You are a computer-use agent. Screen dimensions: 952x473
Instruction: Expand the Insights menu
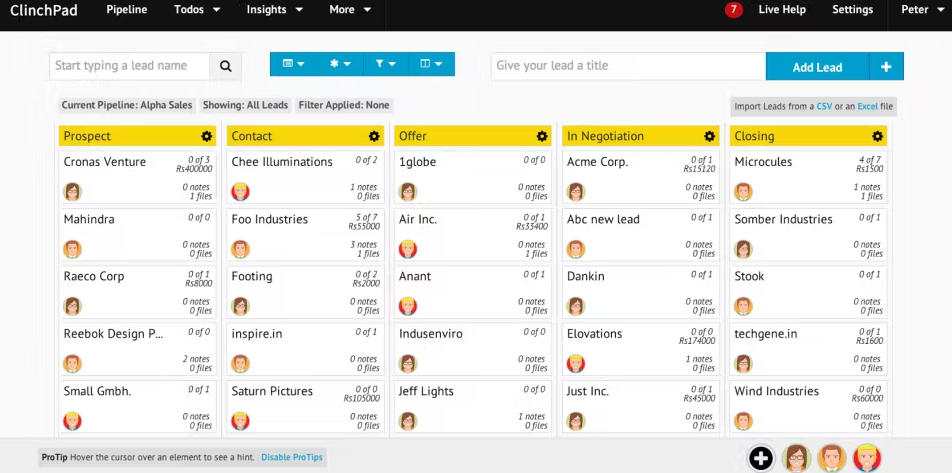click(x=274, y=10)
